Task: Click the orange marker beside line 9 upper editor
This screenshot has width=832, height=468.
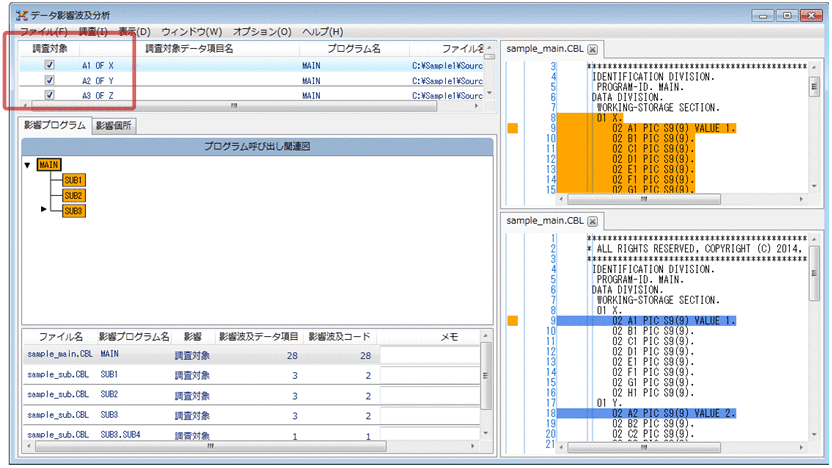Action: pos(513,128)
